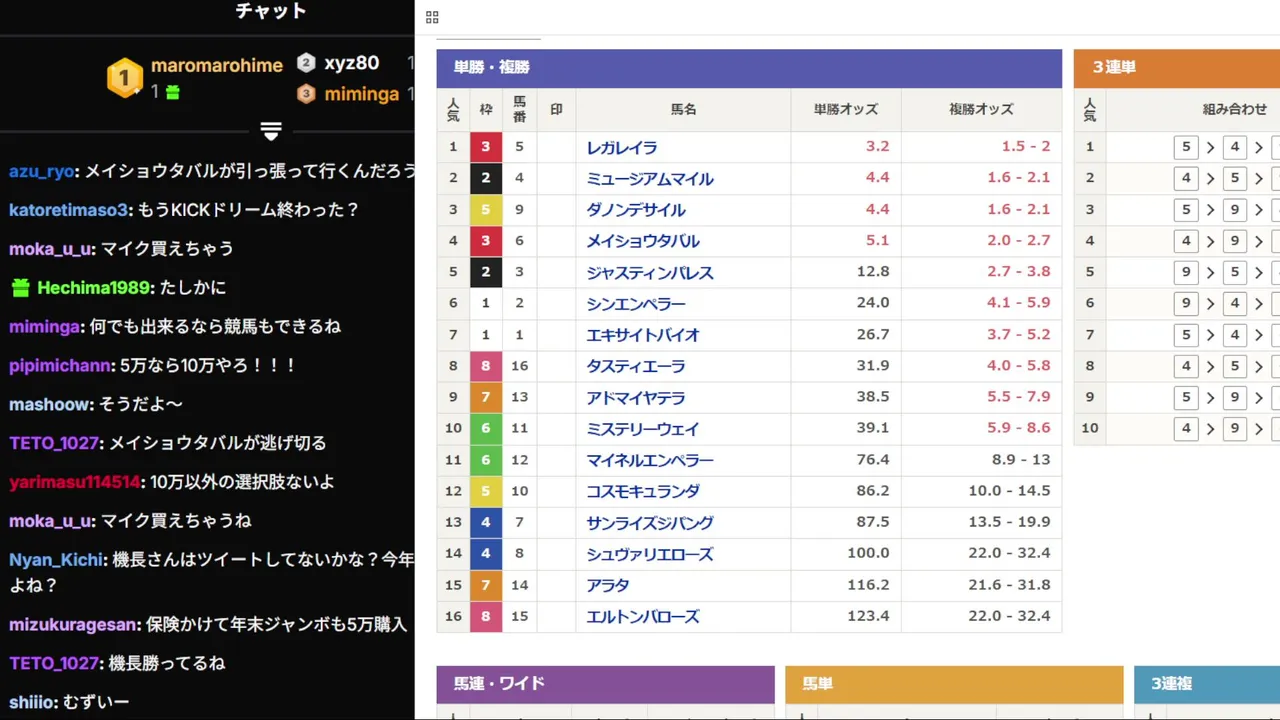Image resolution: width=1280 pixels, height=720 pixels.
Task: Open horse アドマイヤテラ
Action: click(636, 398)
